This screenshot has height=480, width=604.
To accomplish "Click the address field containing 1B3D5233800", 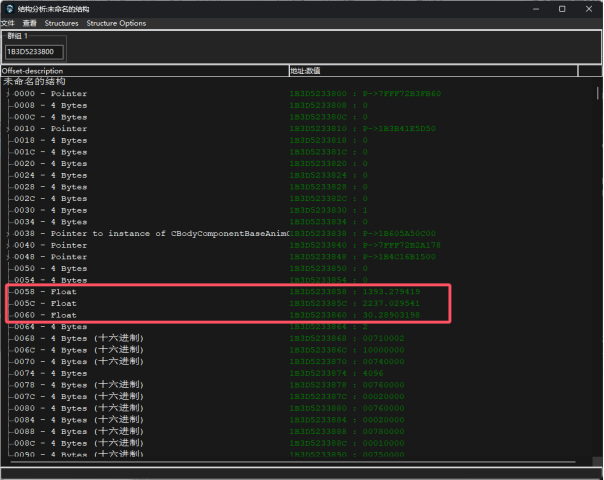I will point(35,51).
